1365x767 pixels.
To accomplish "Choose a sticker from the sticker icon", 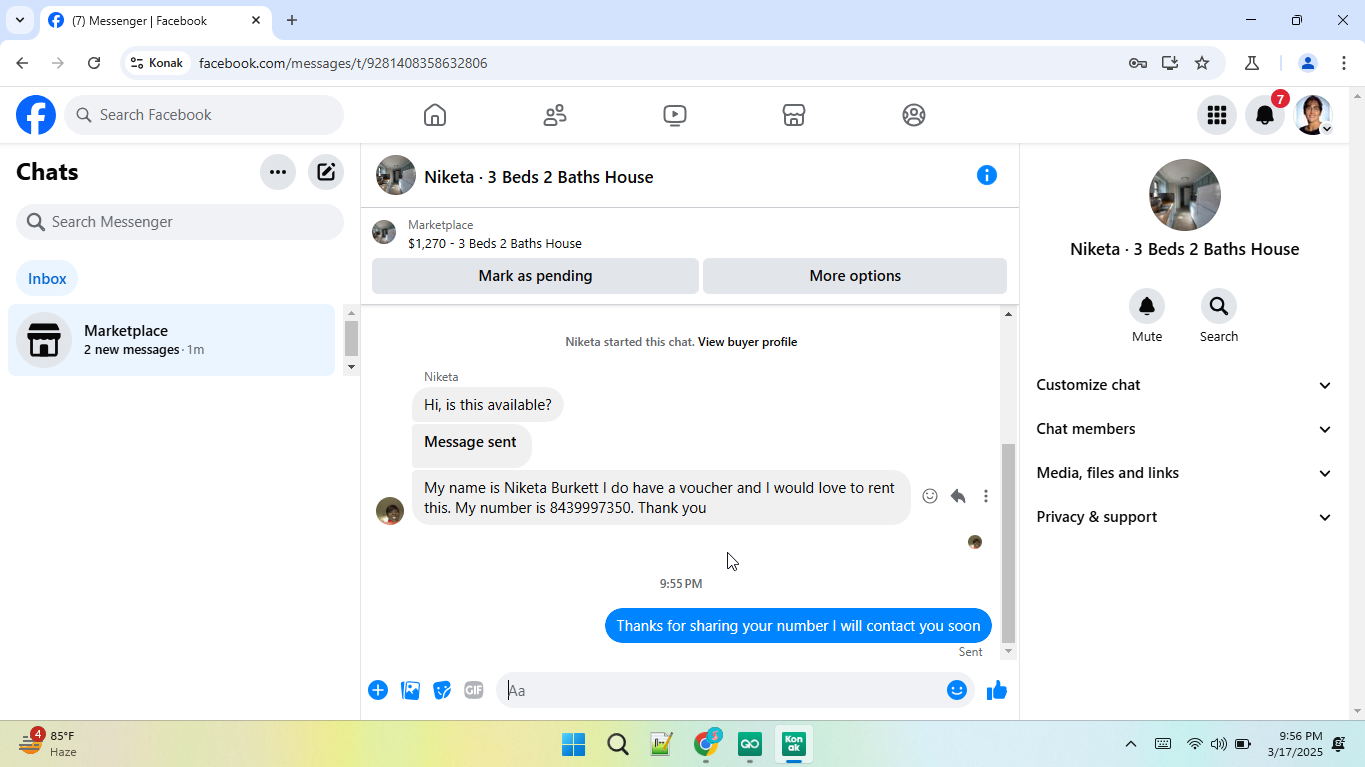I will point(442,690).
